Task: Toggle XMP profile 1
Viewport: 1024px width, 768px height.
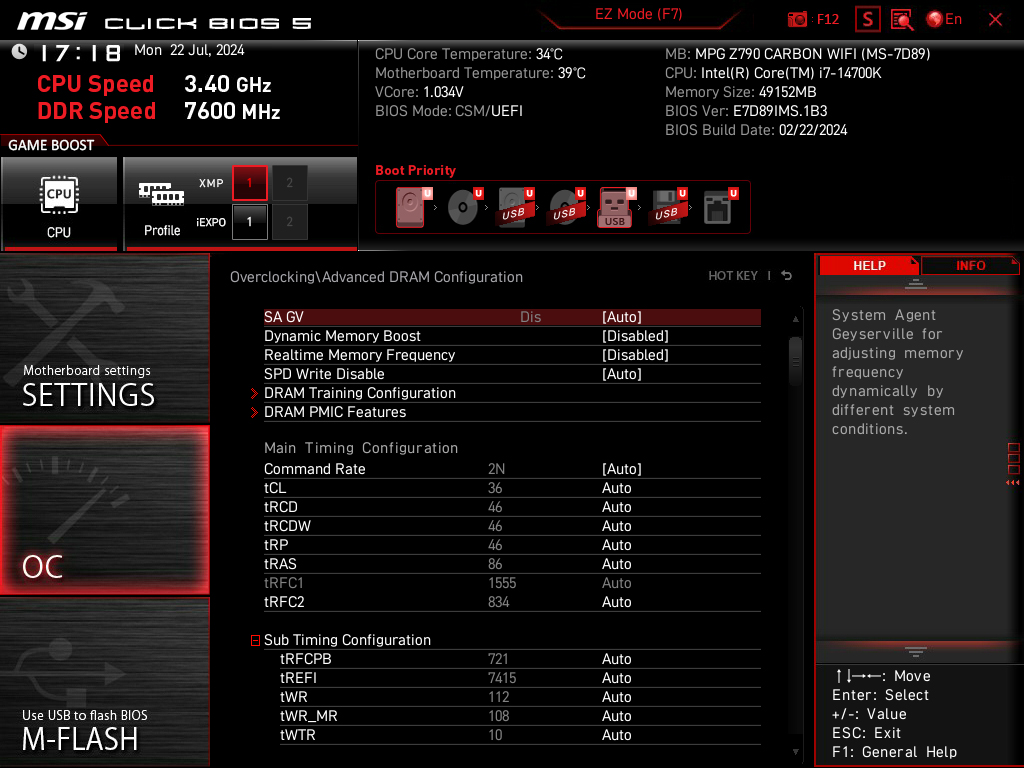Action: (249, 183)
